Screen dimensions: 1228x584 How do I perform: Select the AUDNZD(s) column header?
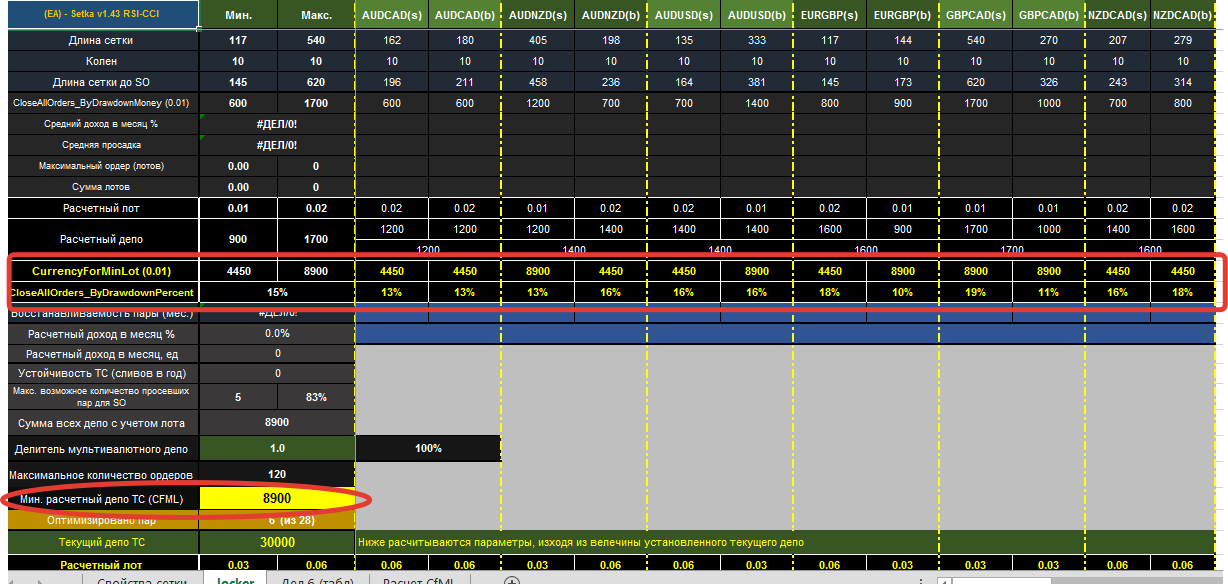pyautogui.click(x=537, y=17)
